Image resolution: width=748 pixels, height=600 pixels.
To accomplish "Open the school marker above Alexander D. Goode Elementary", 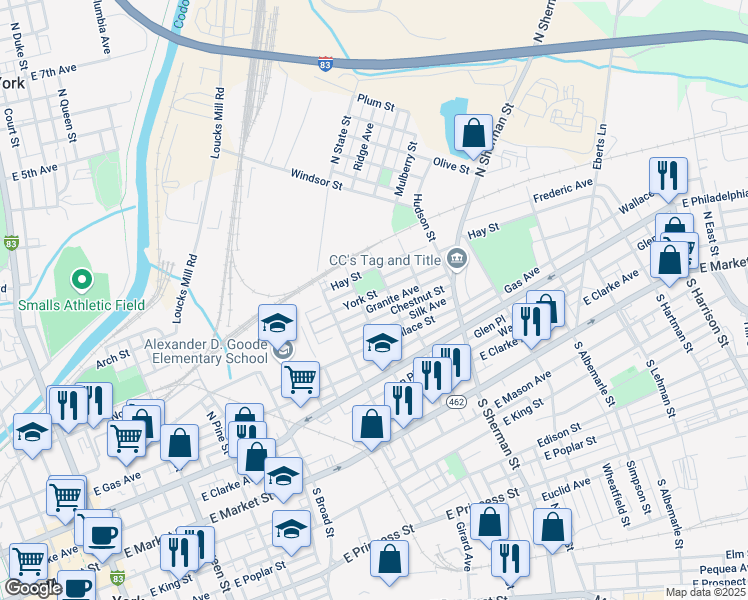I will [x=278, y=324].
